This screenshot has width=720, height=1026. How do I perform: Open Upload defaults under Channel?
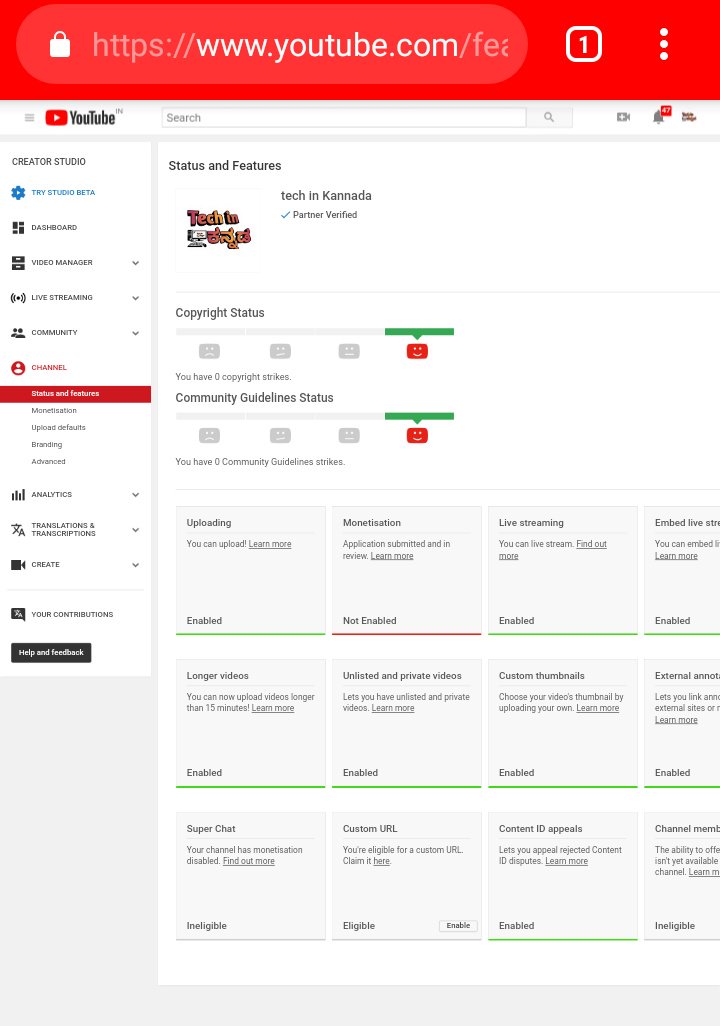point(58,428)
